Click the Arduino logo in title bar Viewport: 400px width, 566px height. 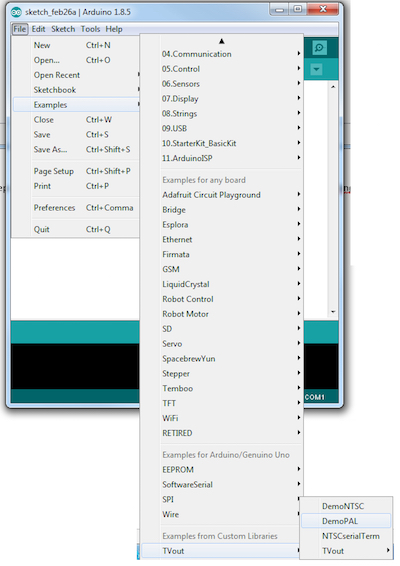click(16, 12)
